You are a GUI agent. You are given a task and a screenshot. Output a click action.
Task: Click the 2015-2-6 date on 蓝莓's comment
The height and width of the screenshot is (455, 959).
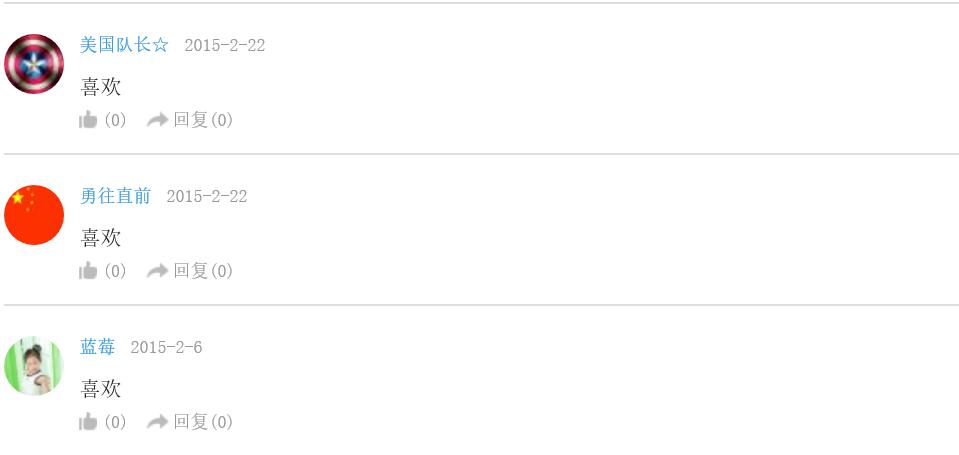point(166,347)
